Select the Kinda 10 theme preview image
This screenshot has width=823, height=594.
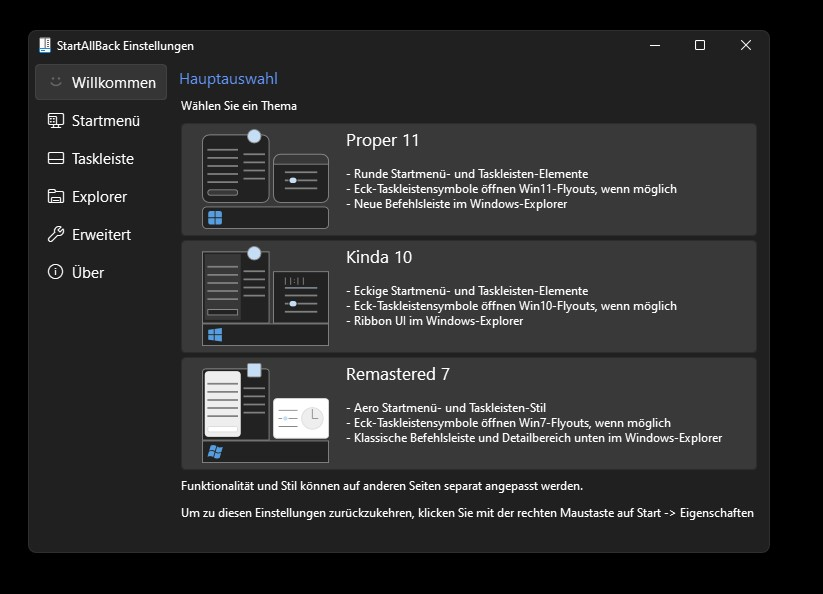coord(265,296)
